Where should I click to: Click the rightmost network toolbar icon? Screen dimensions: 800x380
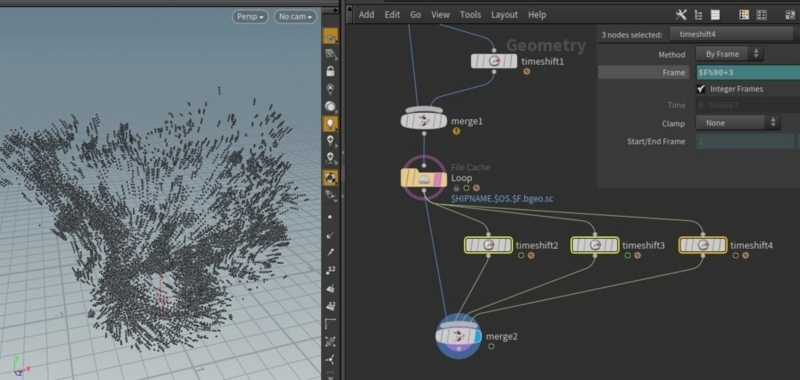pos(790,15)
